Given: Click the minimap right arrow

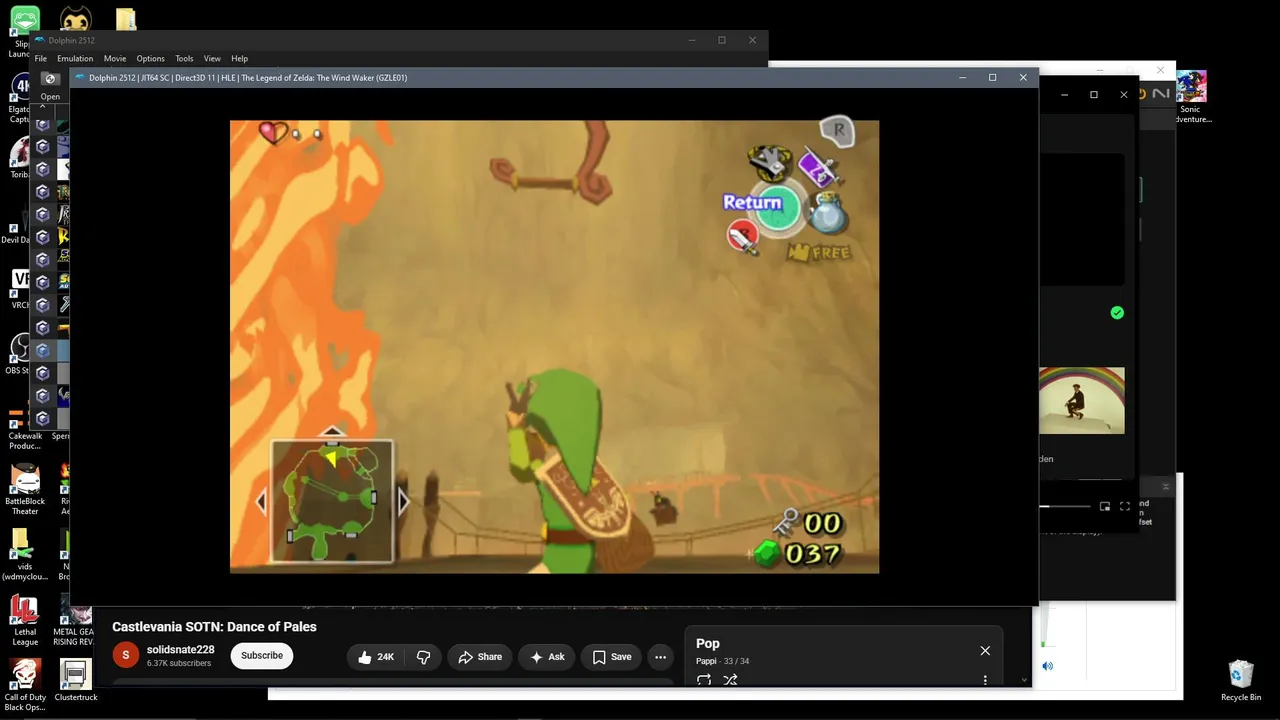Looking at the screenshot, I should pyautogui.click(x=403, y=501).
